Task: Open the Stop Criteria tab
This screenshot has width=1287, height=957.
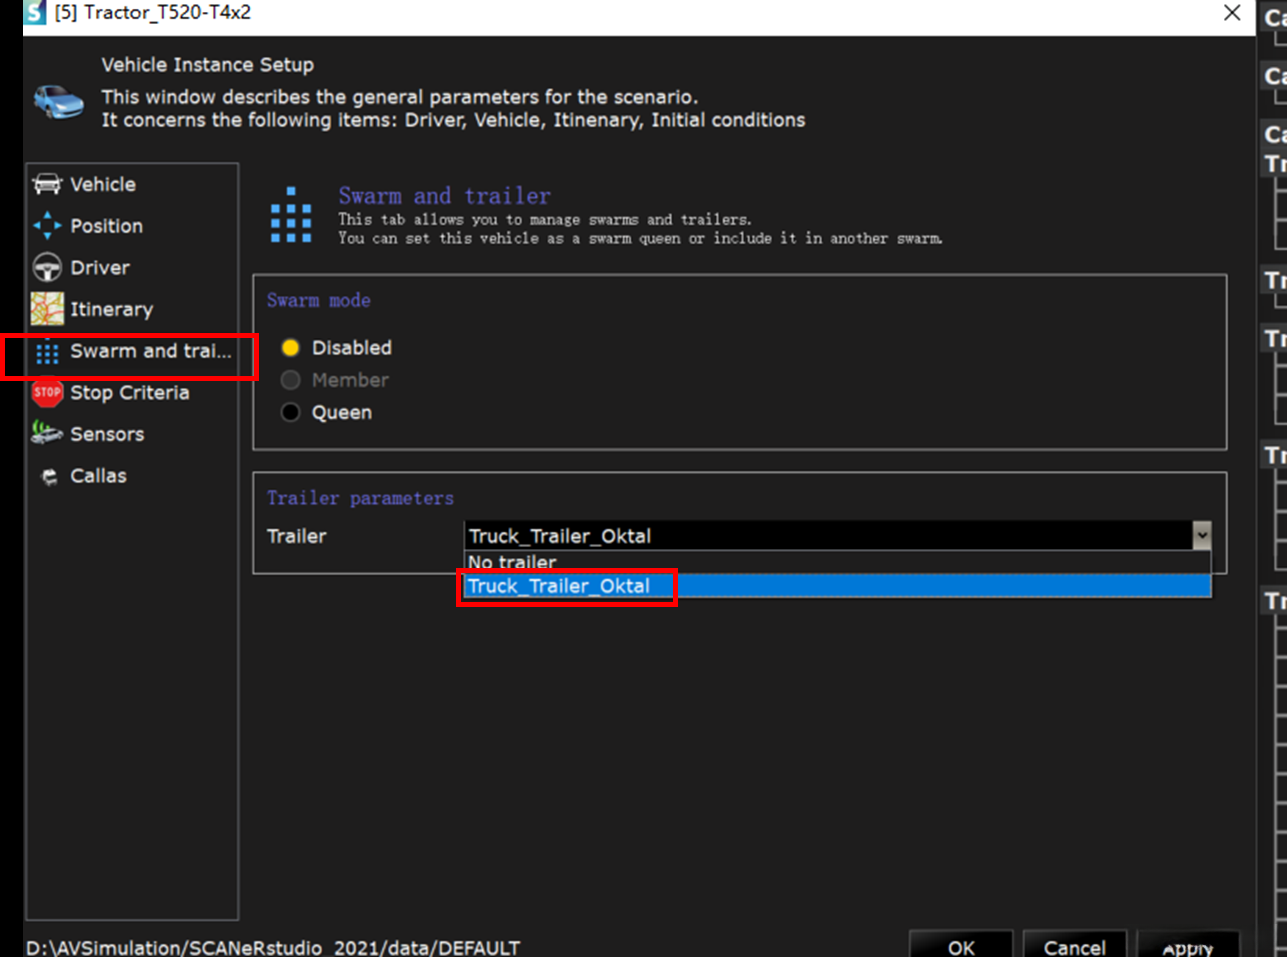Action: point(132,393)
